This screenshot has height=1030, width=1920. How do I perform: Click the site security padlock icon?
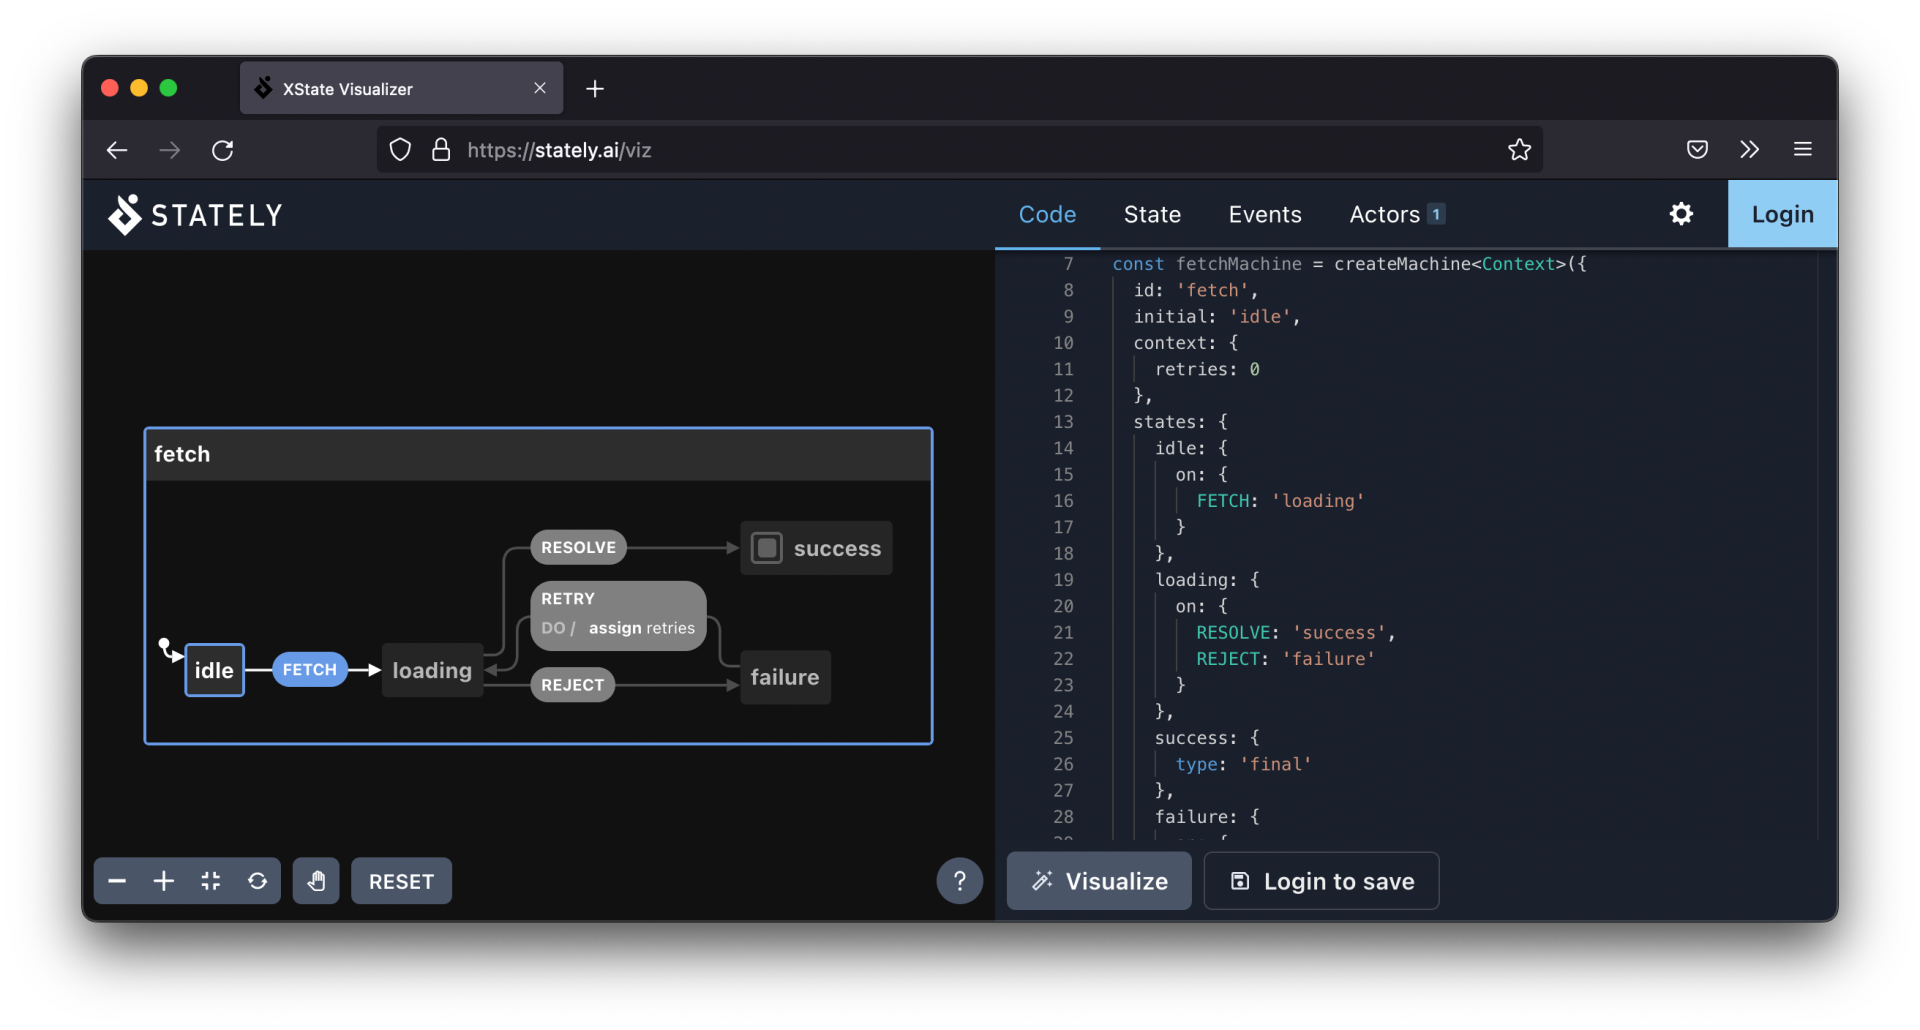click(x=441, y=150)
